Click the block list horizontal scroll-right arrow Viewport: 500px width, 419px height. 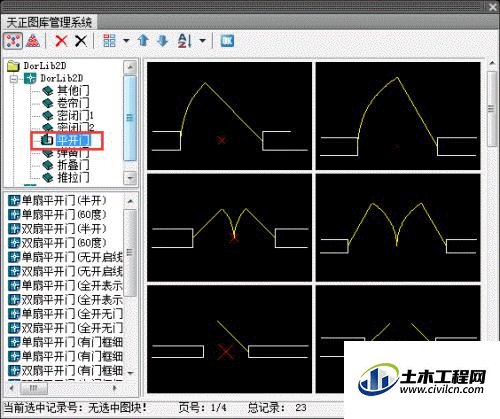pos(115,388)
